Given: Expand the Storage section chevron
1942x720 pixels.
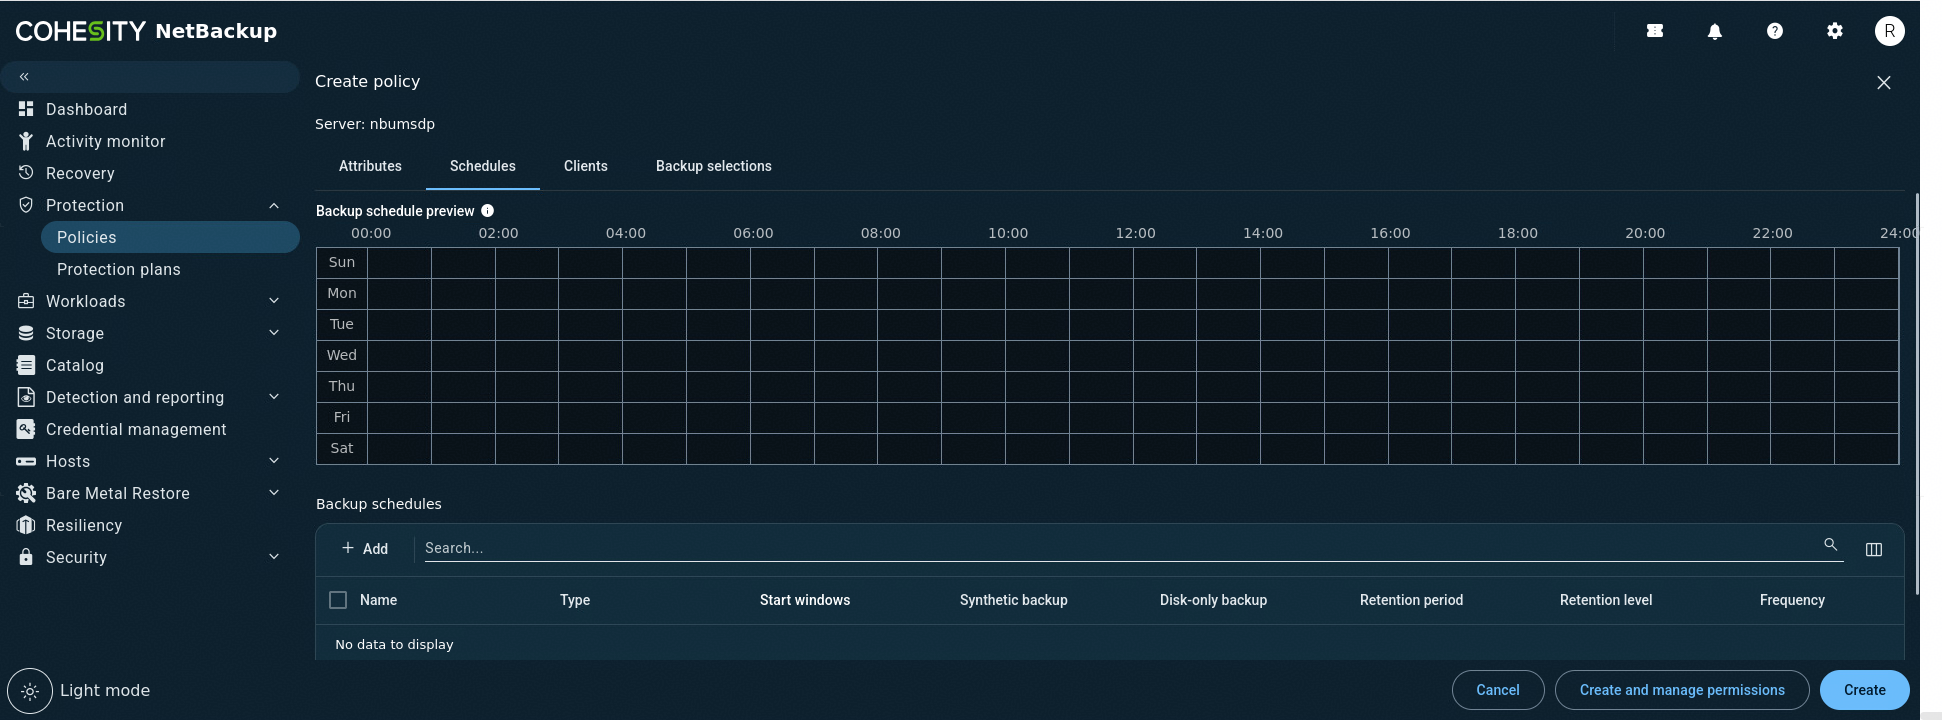Looking at the screenshot, I should [274, 333].
